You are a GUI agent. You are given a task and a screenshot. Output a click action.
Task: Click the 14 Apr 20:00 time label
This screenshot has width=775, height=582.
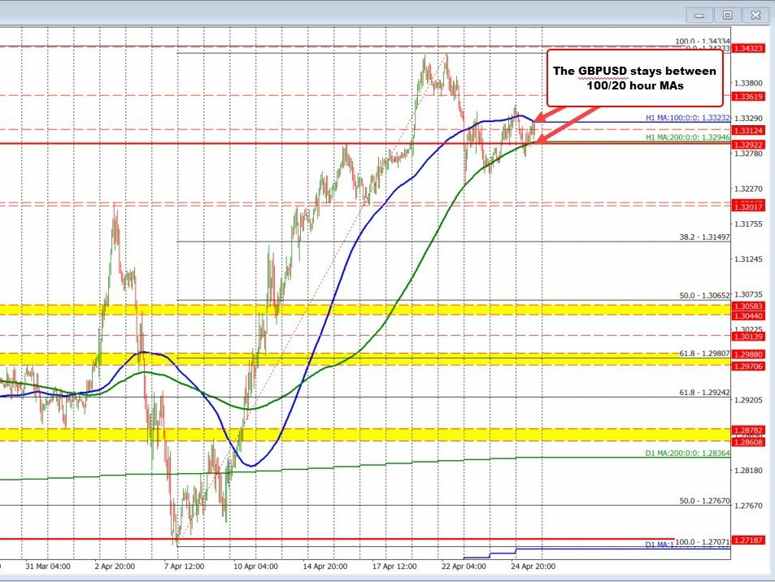coord(325,567)
